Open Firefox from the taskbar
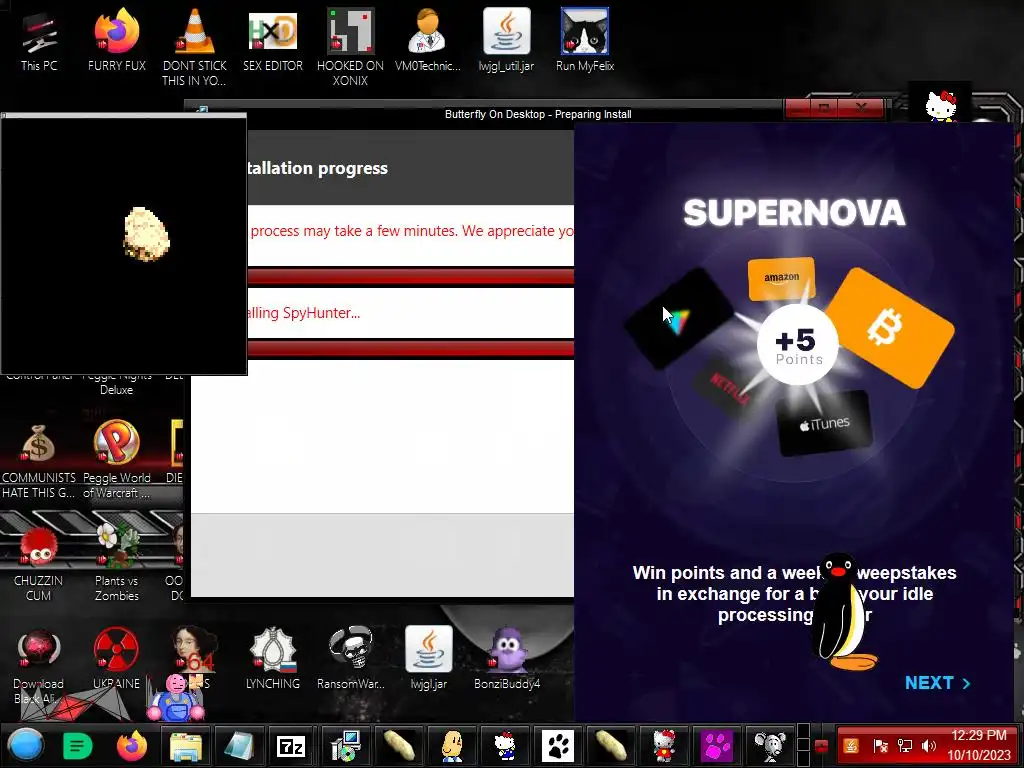Image resolution: width=1024 pixels, height=768 pixels. click(x=131, y=745)
